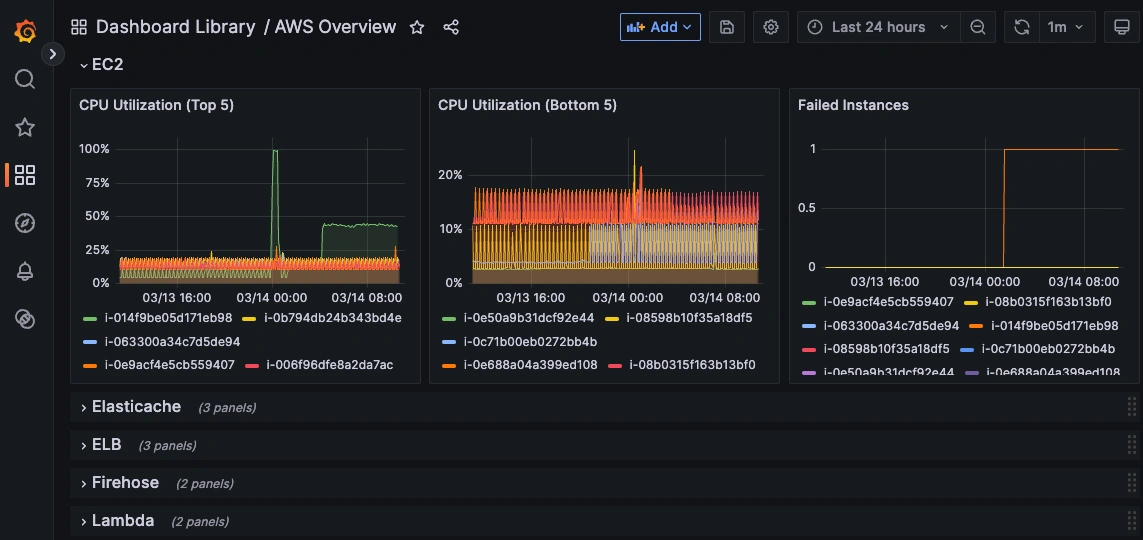The width and height of the screenshot is (1143, 540).
Task: Toggle series i-0e50a9b31dcf92e44 in the Bottom 5 legend
Action: tap(528, 318)
